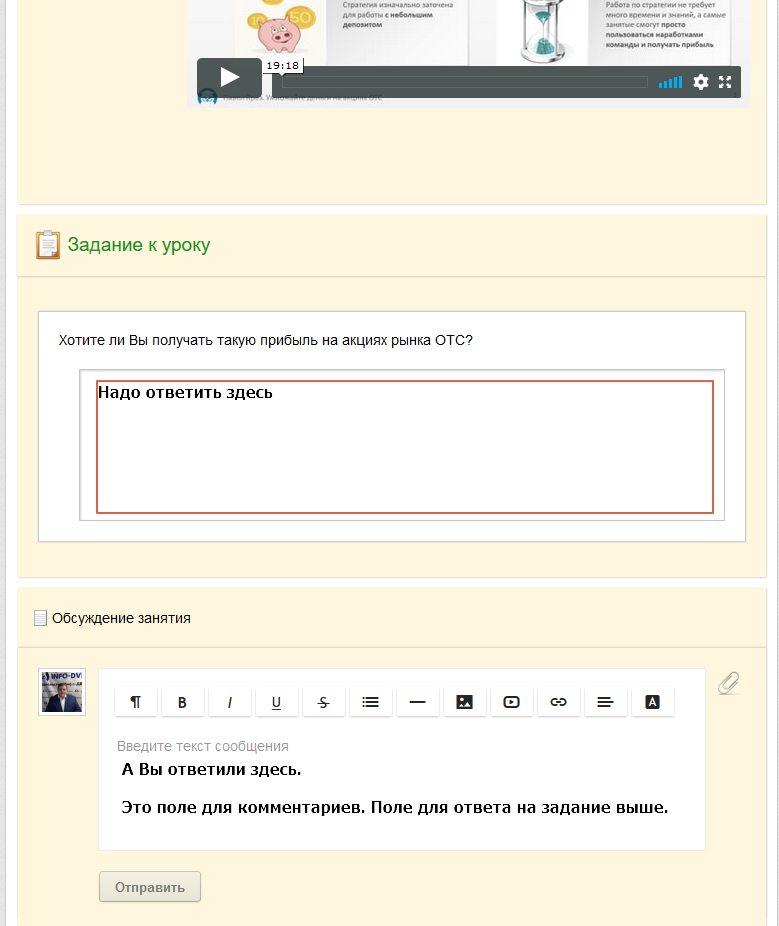The height and width of the screenshot is (926, 779).
Task: Open the text color picker
Action: click(653, 702)
